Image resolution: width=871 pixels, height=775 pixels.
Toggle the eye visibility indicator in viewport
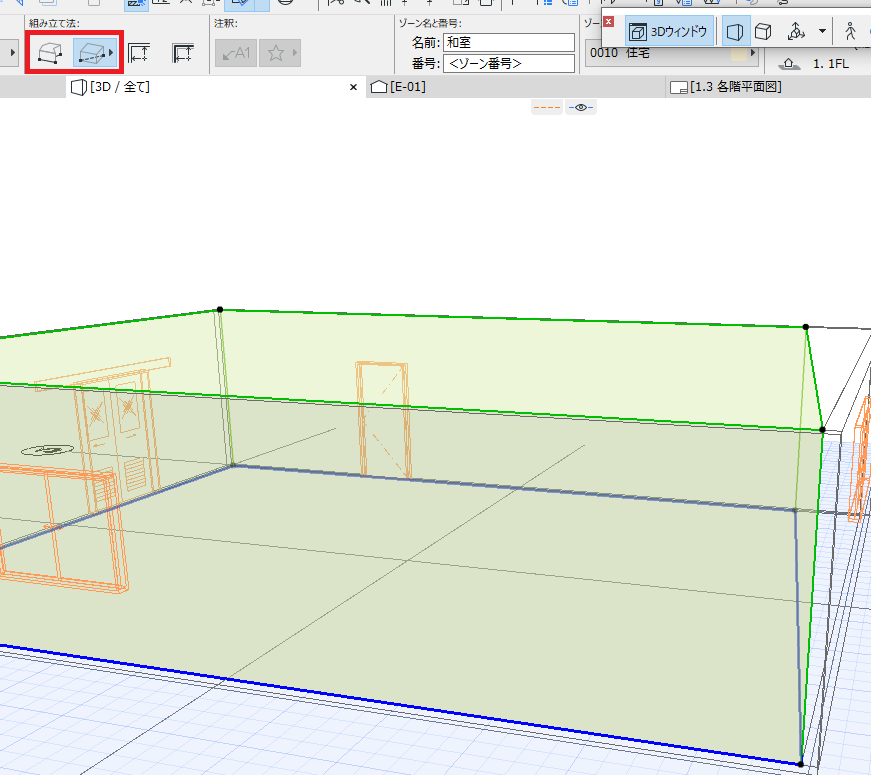[x=581, y=107]
